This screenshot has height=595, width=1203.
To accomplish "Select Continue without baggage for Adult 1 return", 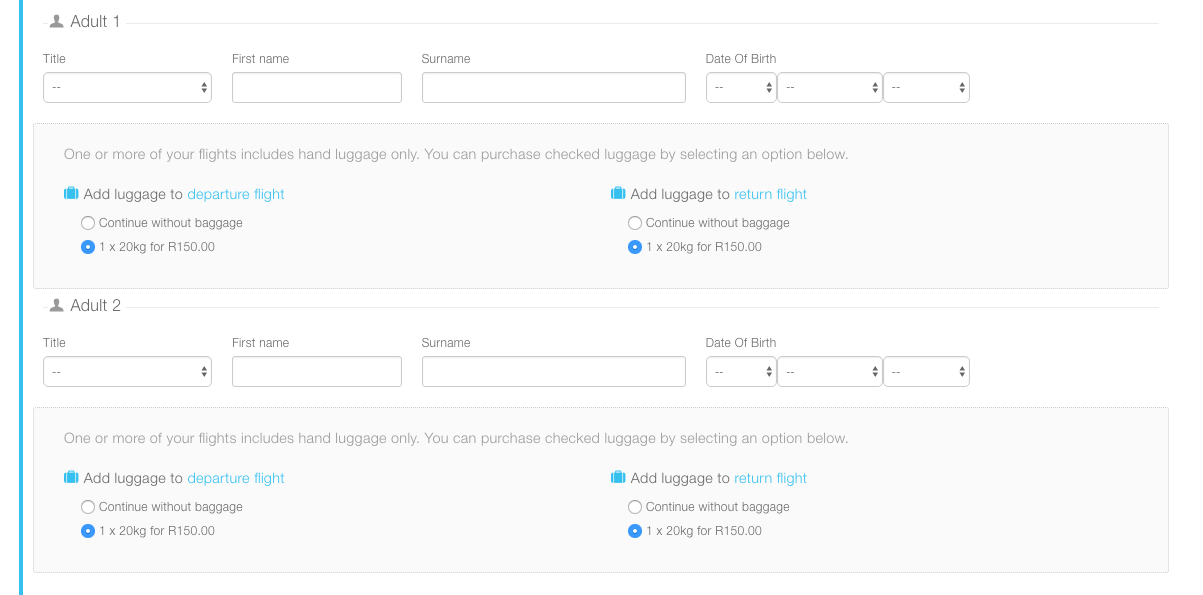I will point(635,223).
